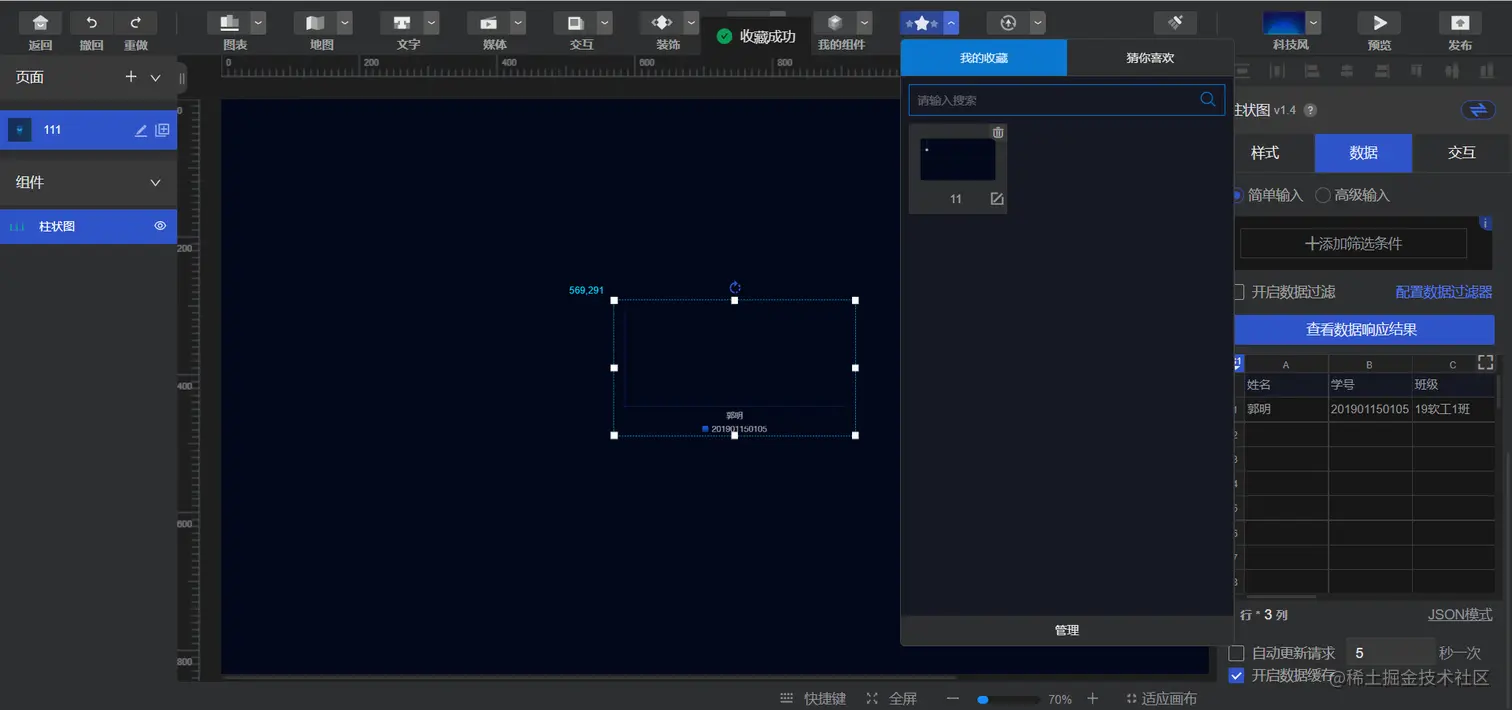The height and width of the screenshot is (710, 1512).
Task: Select the 高级输入 radio option
Action: [x=1323, y=195]
